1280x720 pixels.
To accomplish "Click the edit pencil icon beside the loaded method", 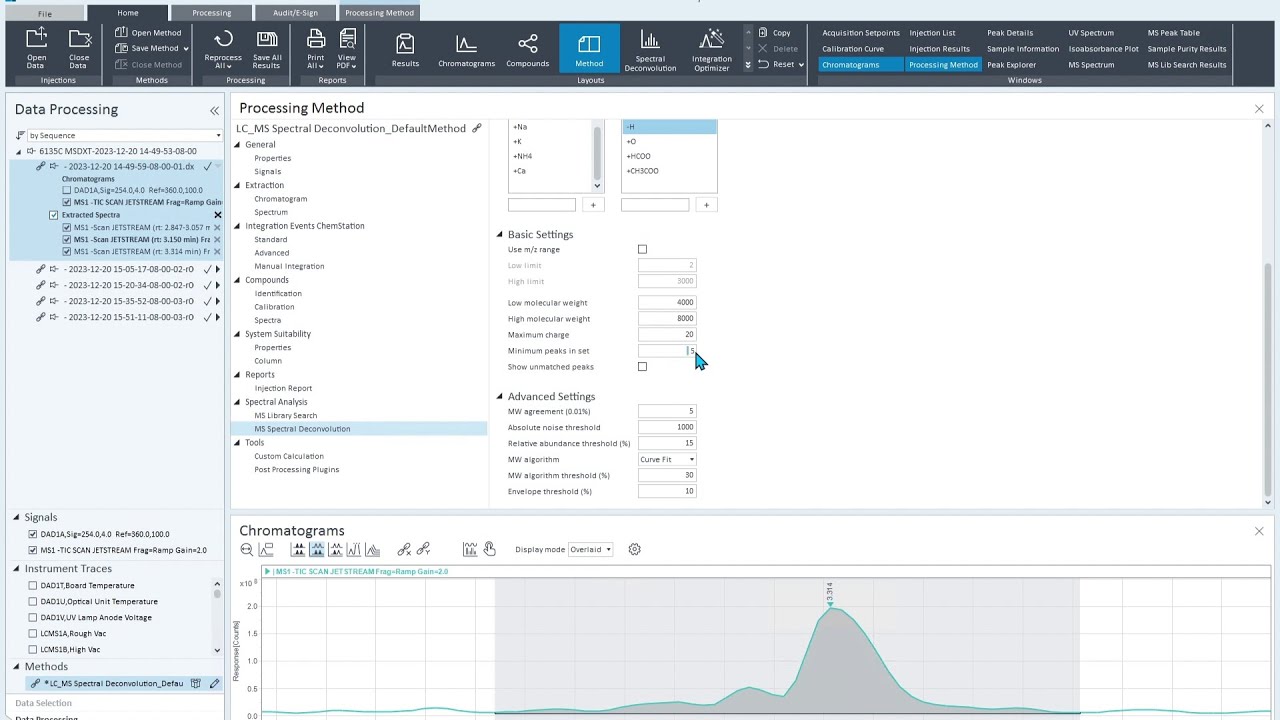I will click(x=214, y=683).
